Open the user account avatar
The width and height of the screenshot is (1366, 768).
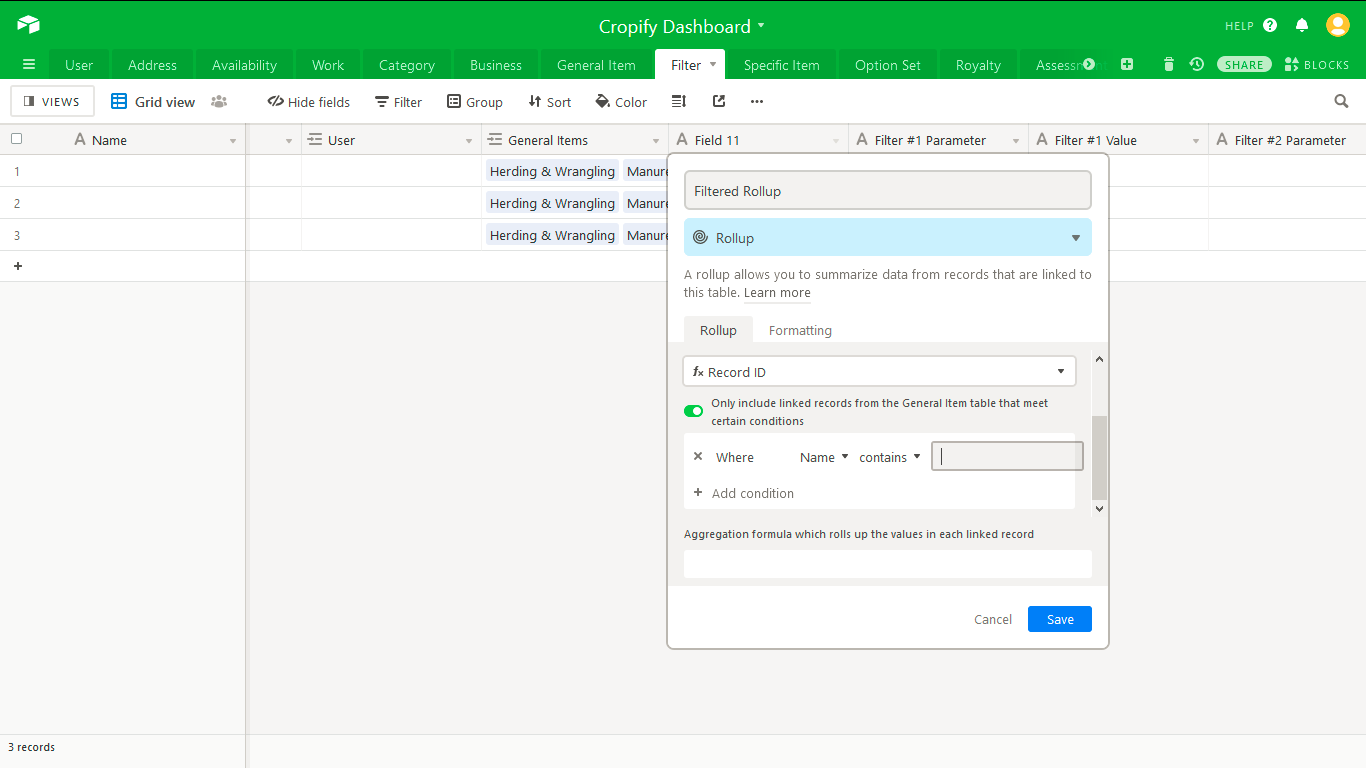[x=1338, y=25]
